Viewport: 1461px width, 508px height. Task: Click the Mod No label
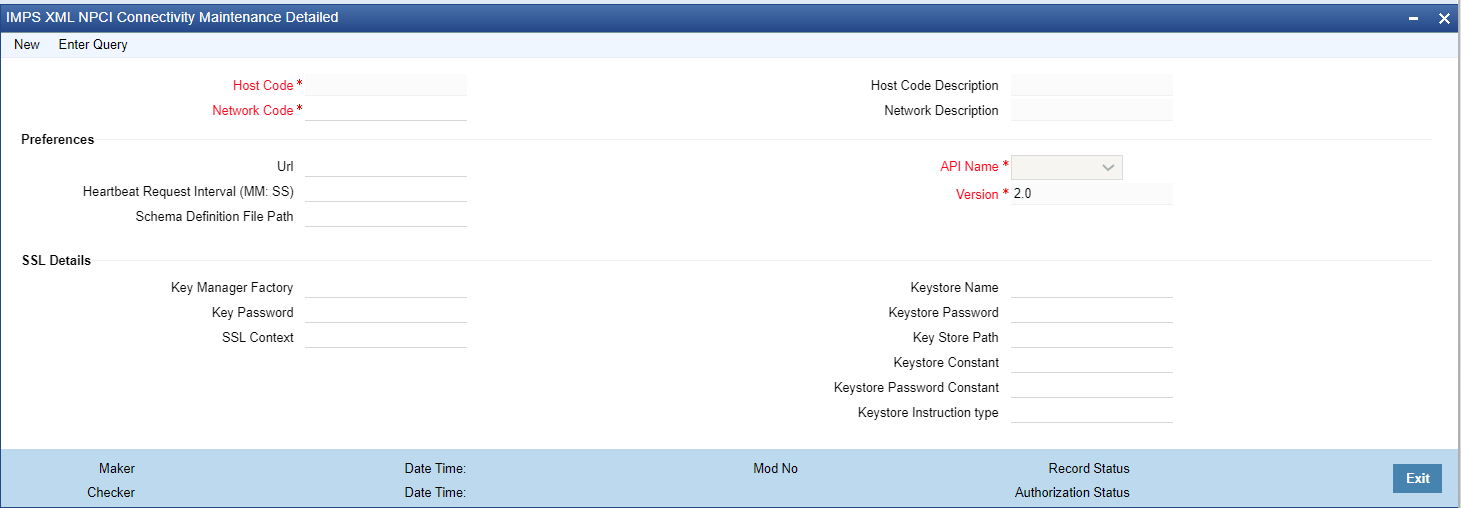pyautogui.click(x=776, y=468)
